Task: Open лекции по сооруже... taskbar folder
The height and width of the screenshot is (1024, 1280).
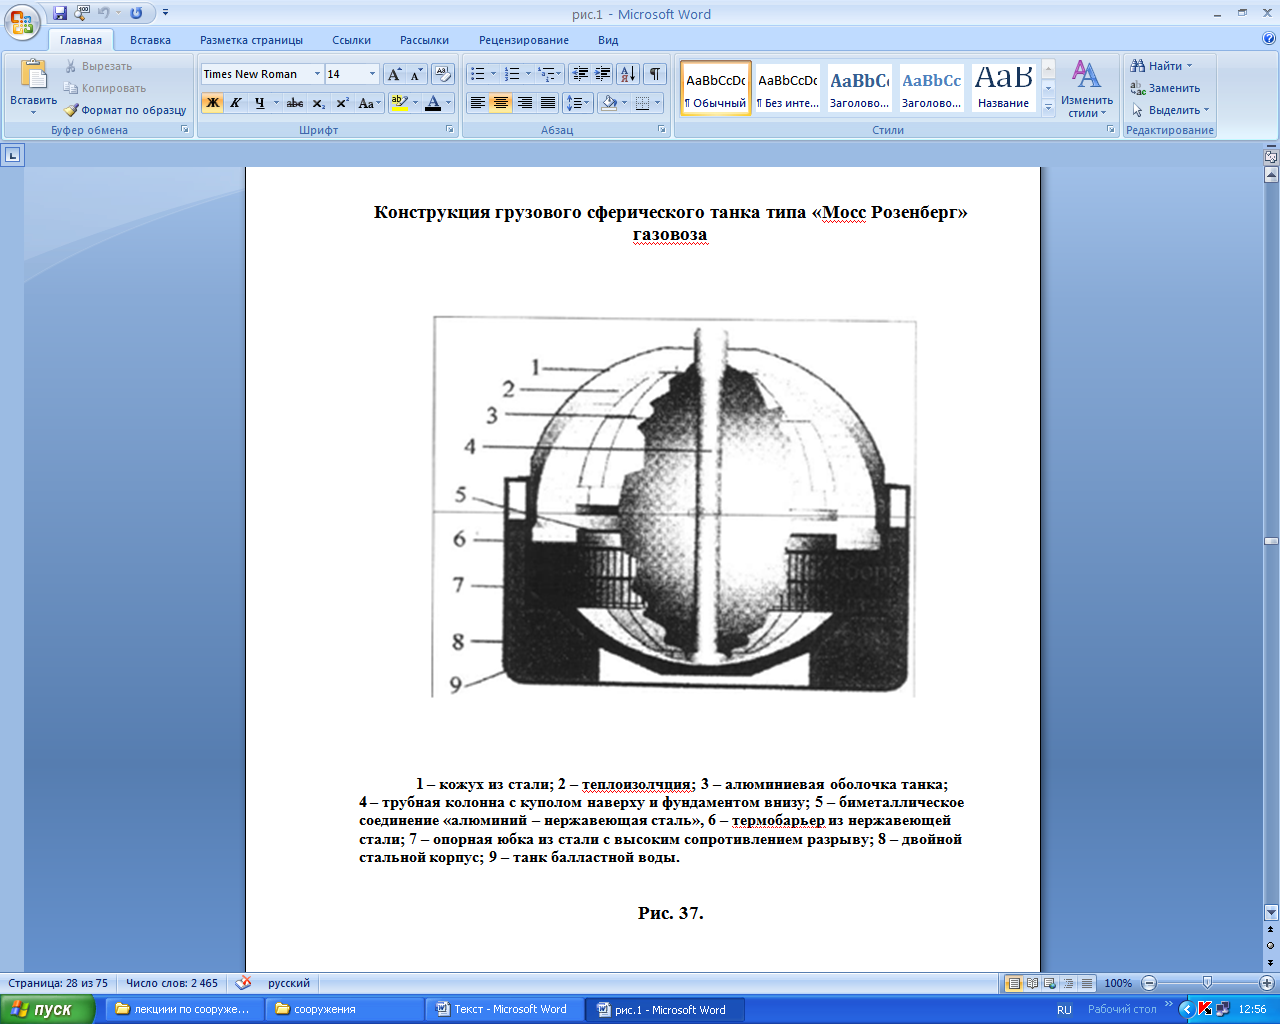Action: pyautogui.click(x=184, y=1009)
